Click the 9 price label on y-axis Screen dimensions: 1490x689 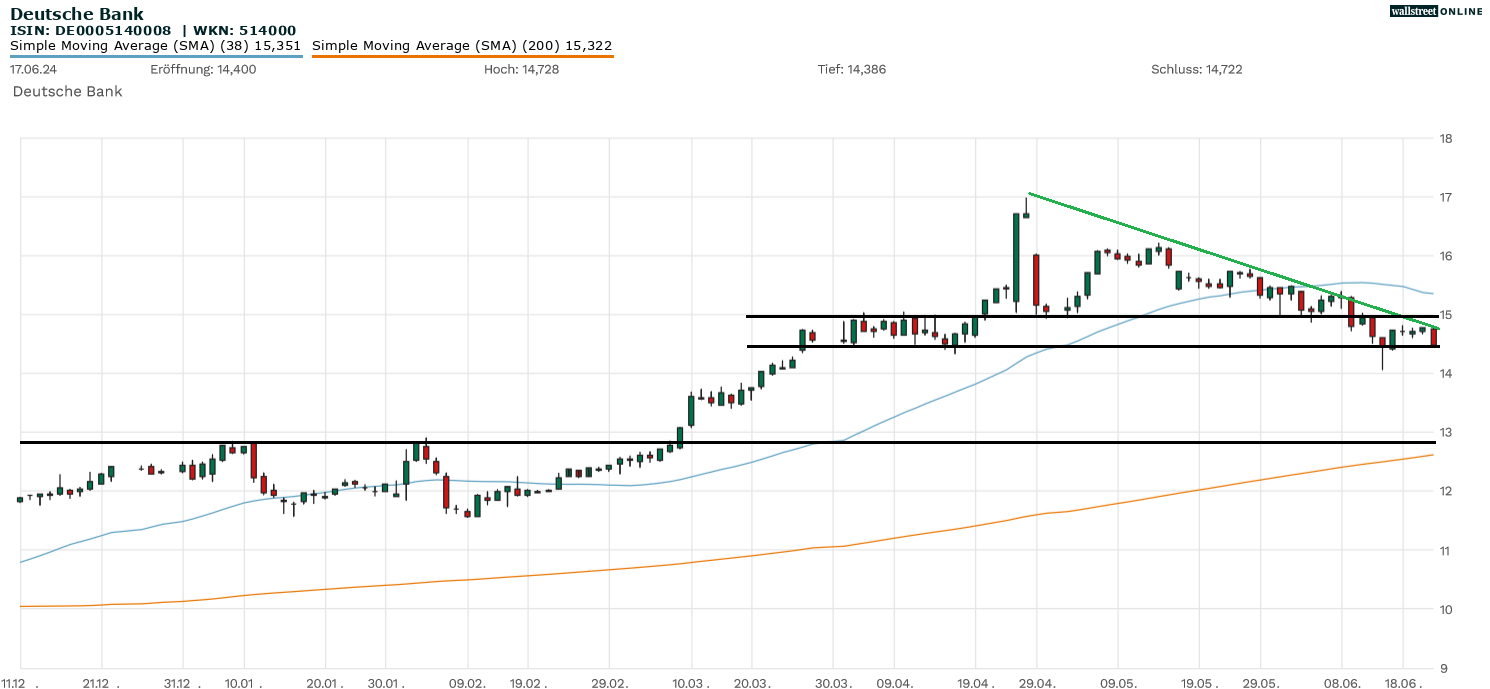(1442, 668)
